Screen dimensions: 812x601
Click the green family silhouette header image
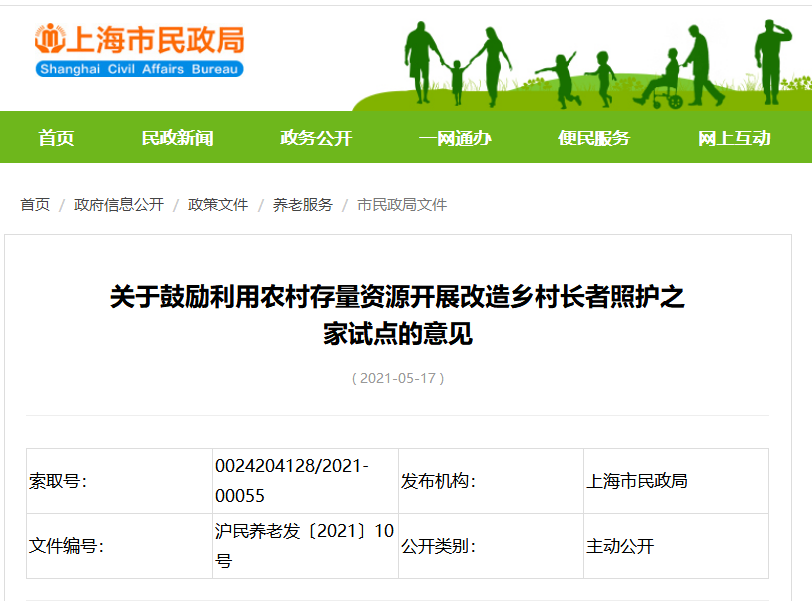[x=583, y=64]
